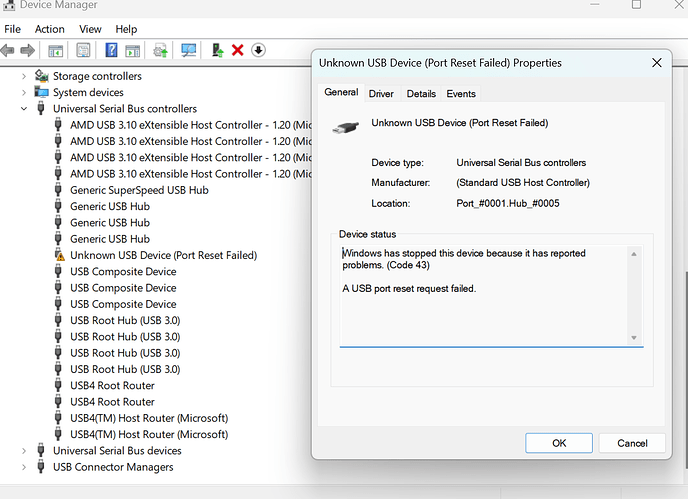Click the Universal Serial Bus controllers USB icon

pos(41,108)
